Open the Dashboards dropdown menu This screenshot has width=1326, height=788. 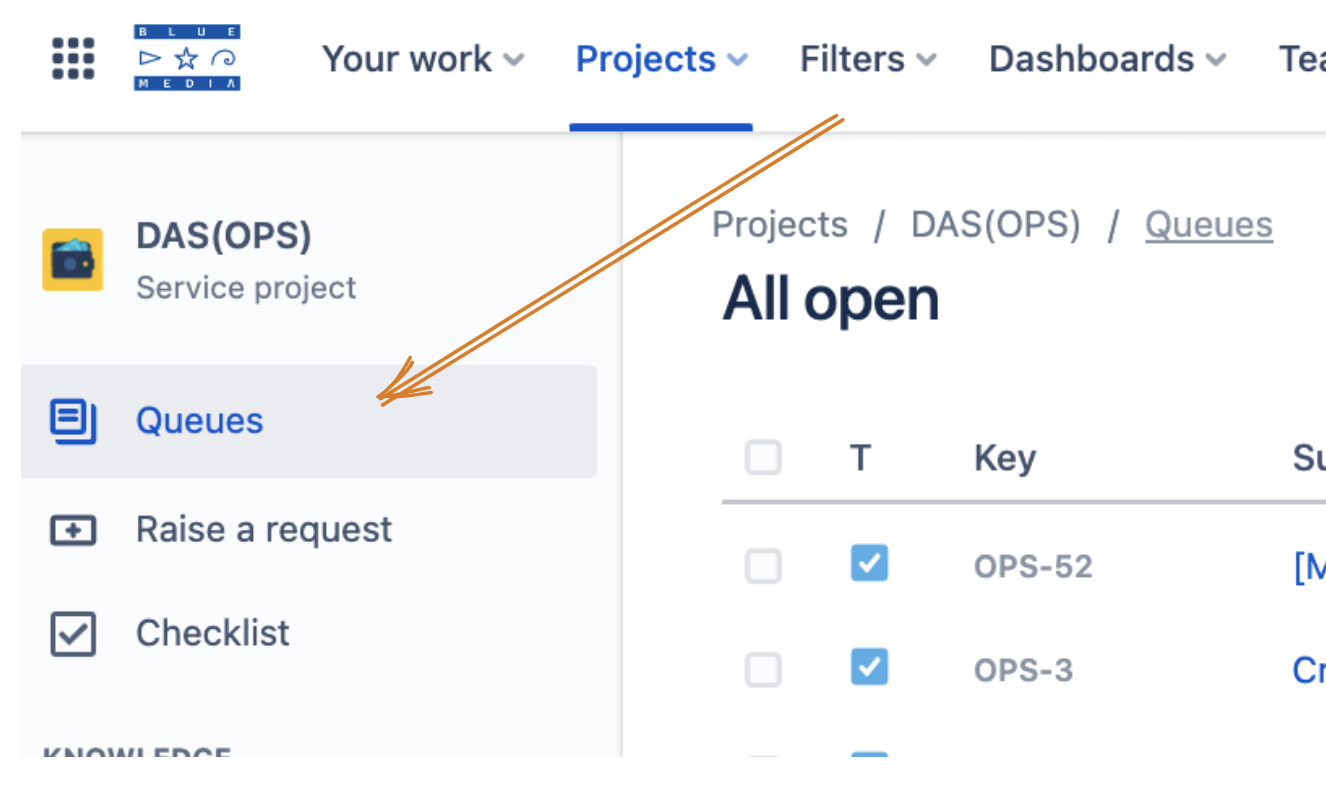[1107, 59]
